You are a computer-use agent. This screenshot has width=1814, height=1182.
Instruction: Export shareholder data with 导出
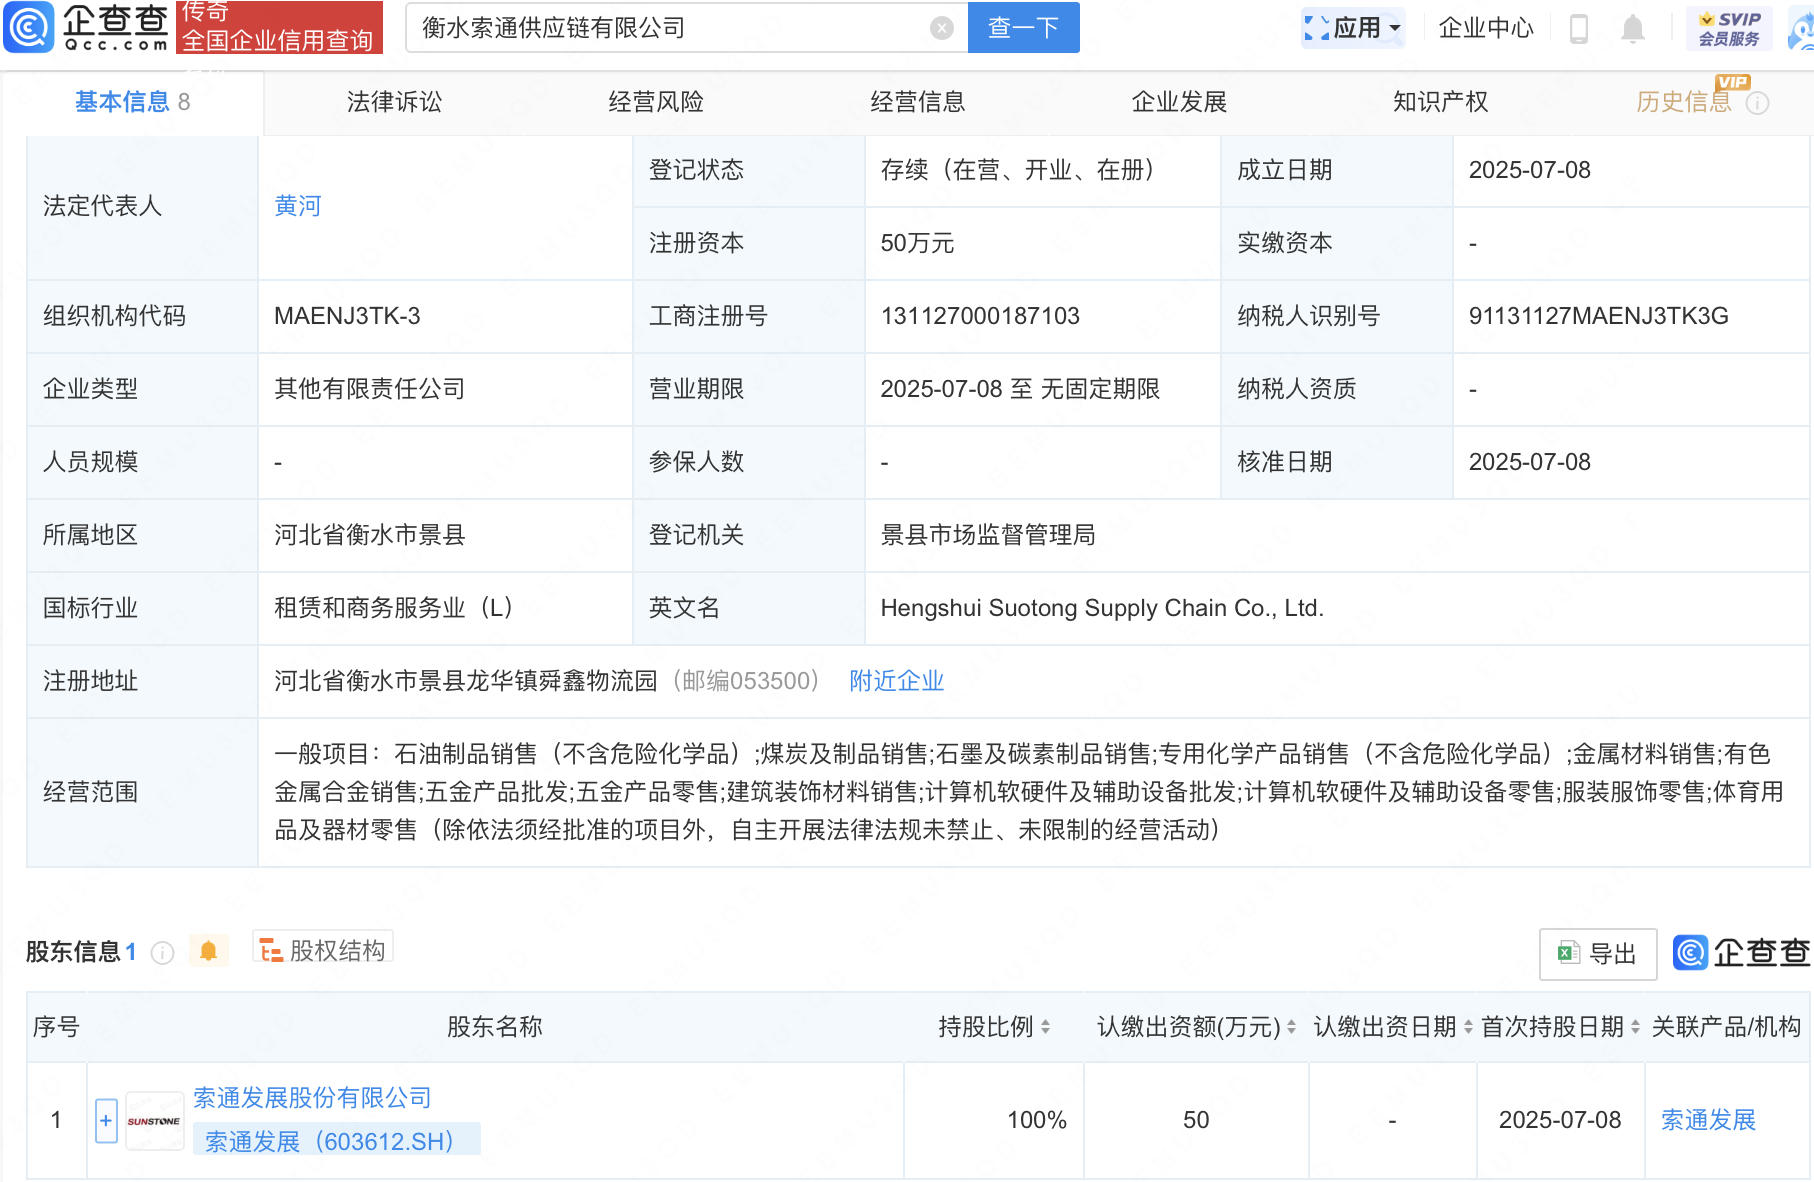click(1598, 954)
